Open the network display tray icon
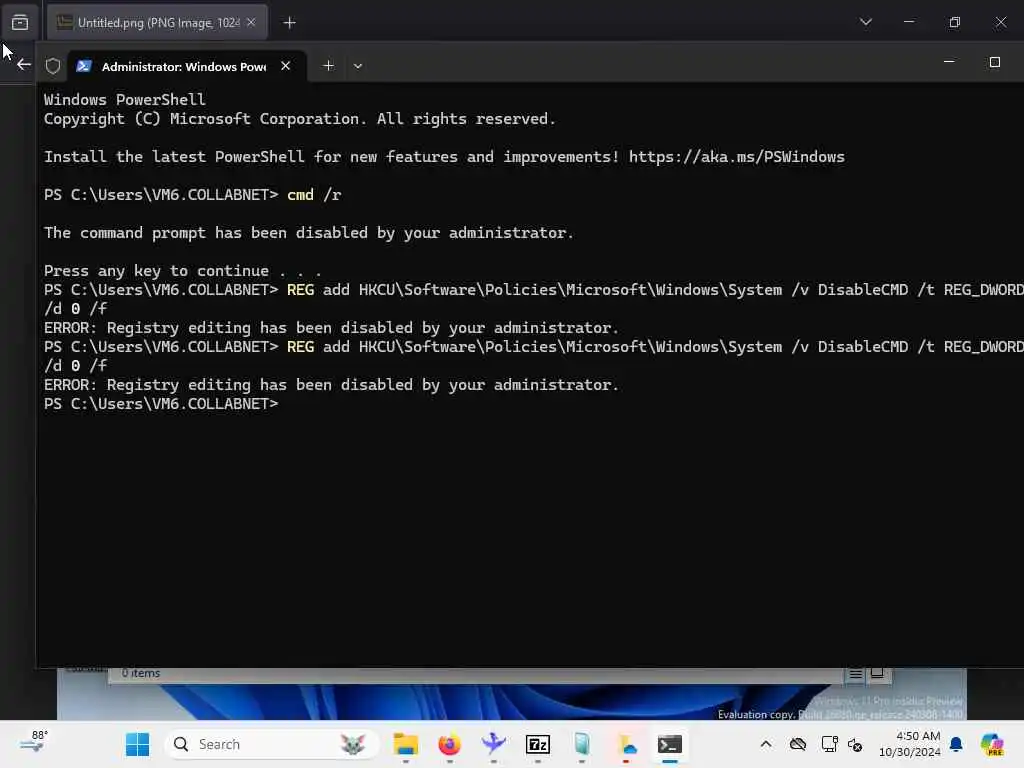The height and width of the screenshot is (768, 1024). tap(829, 744)
